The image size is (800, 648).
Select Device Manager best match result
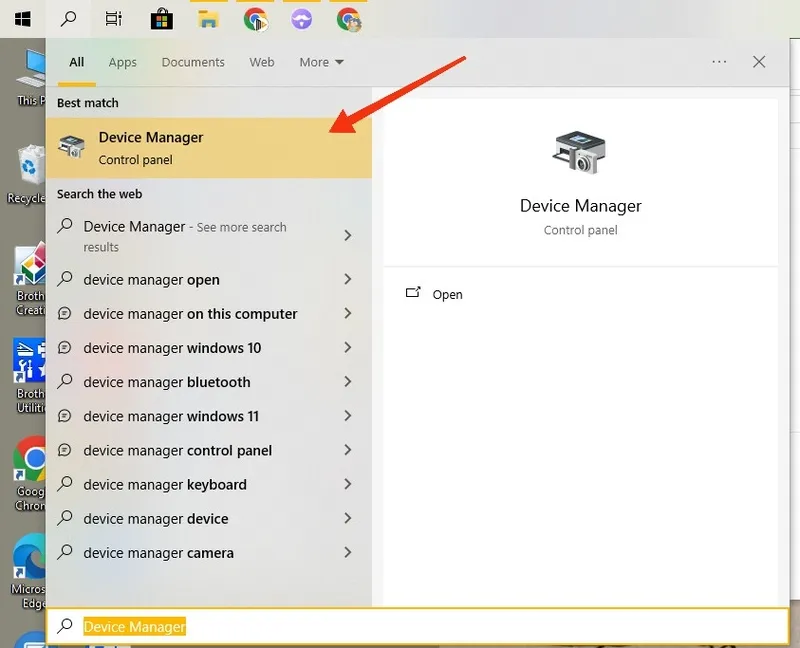click(208, 148)
